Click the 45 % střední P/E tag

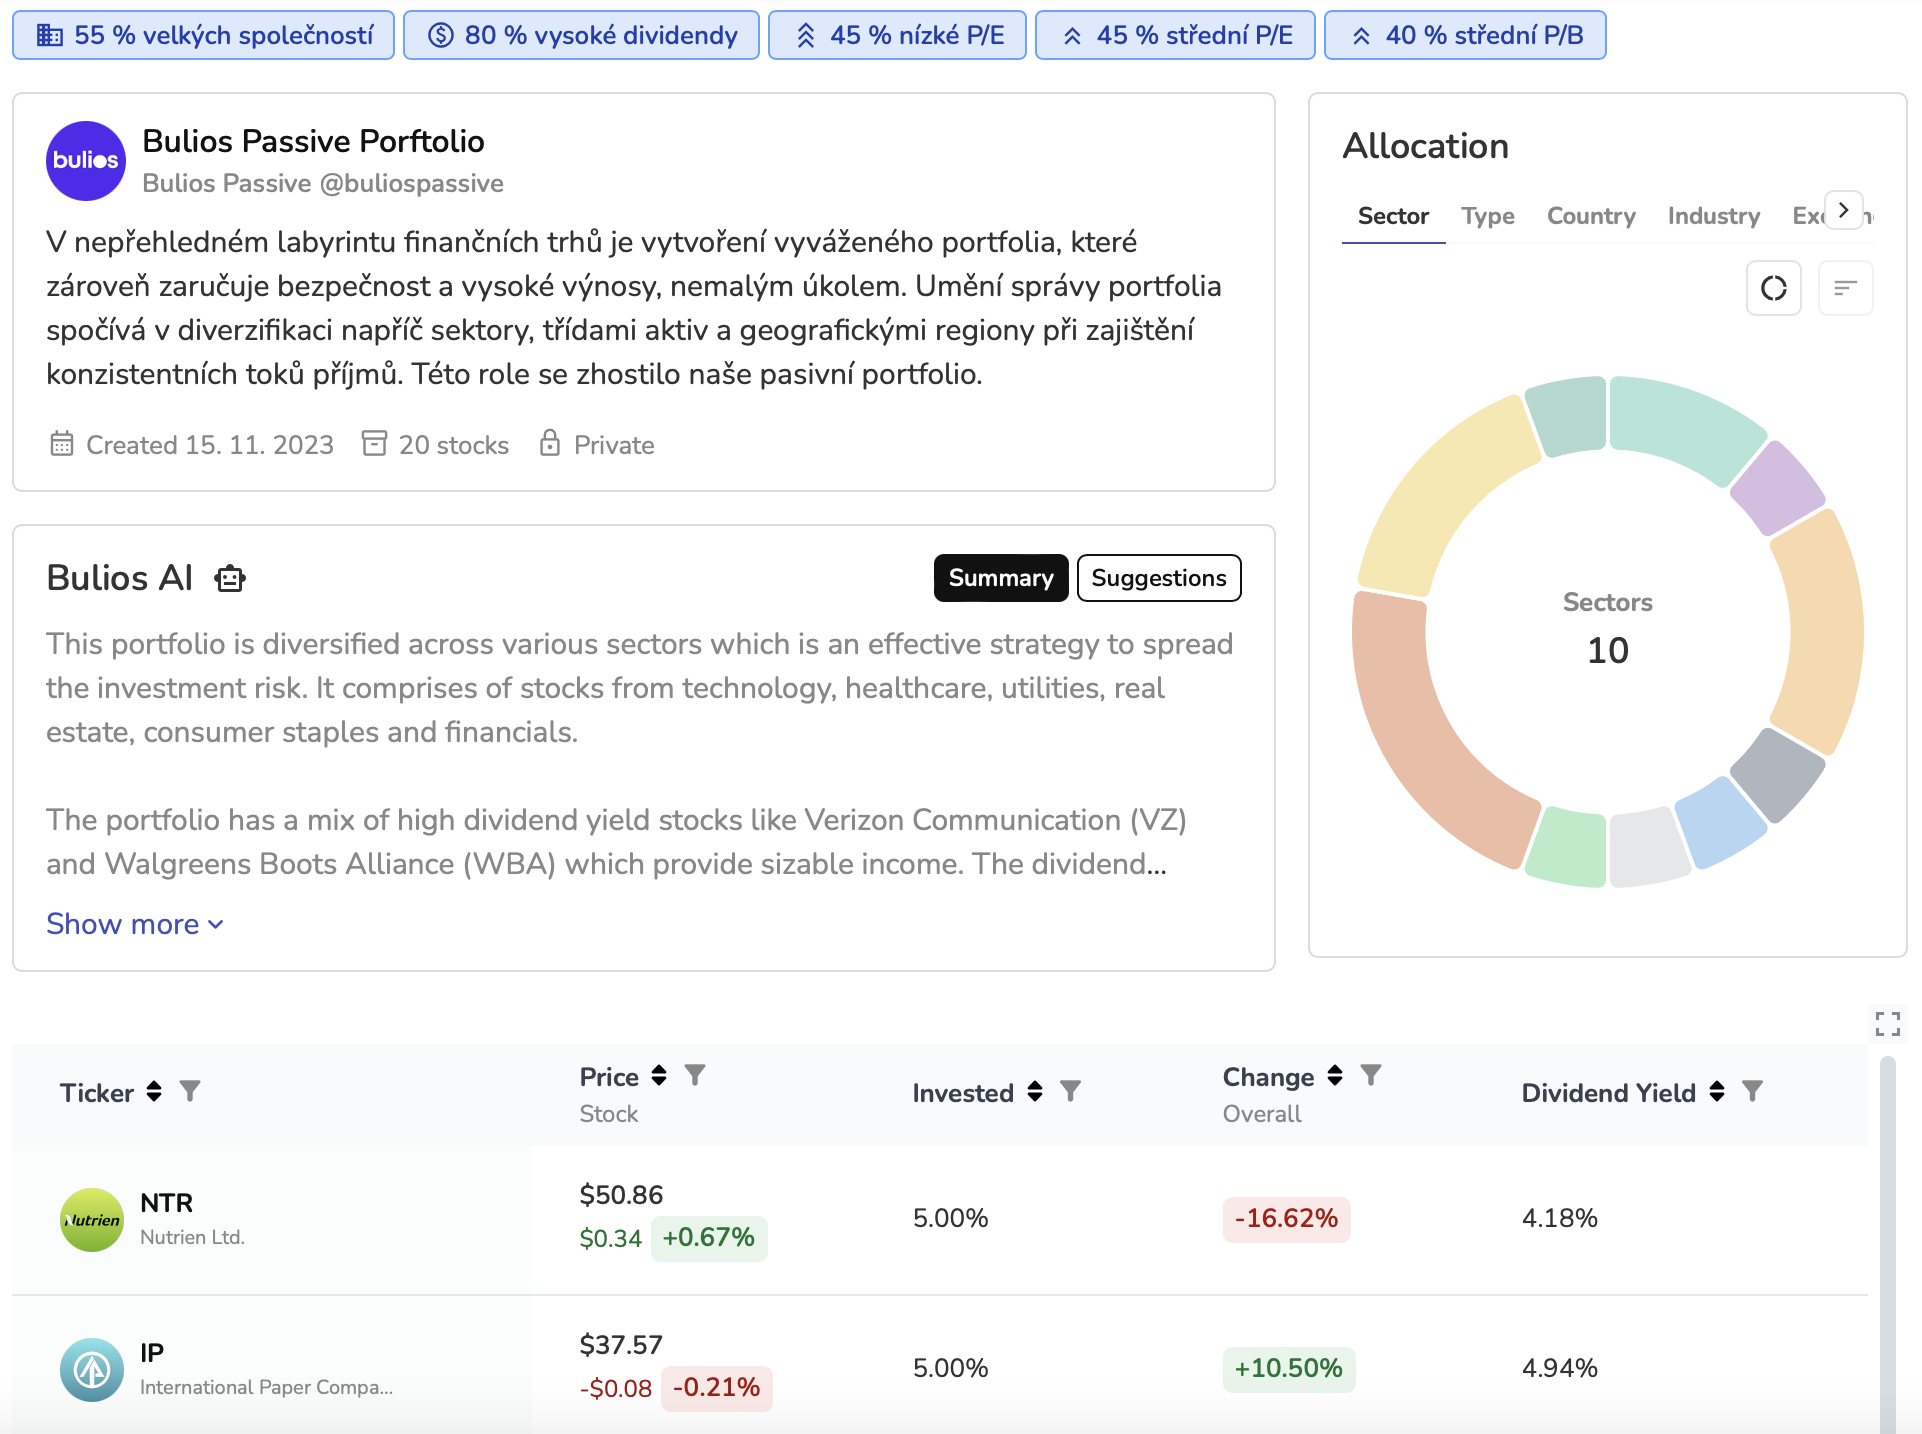(1175, 35)
